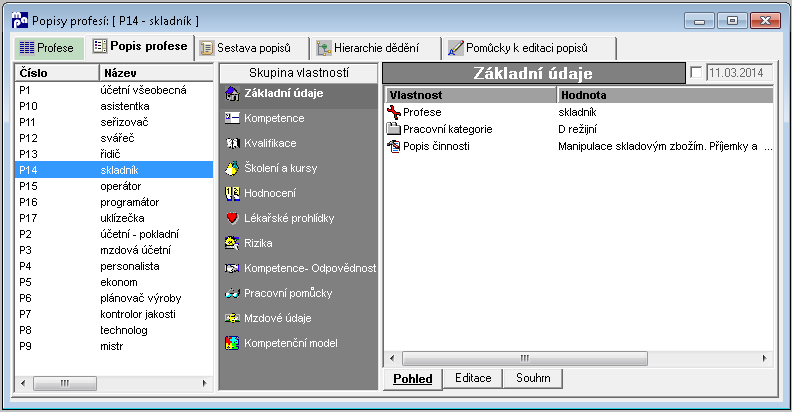Click the left arrow of profession list scrollbar
792x412 pixels.
[x=23, y=383]
